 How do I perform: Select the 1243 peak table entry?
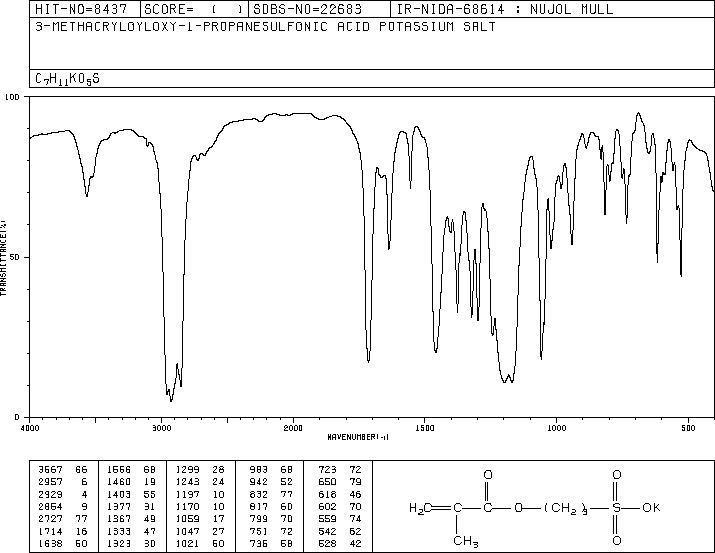200,481
